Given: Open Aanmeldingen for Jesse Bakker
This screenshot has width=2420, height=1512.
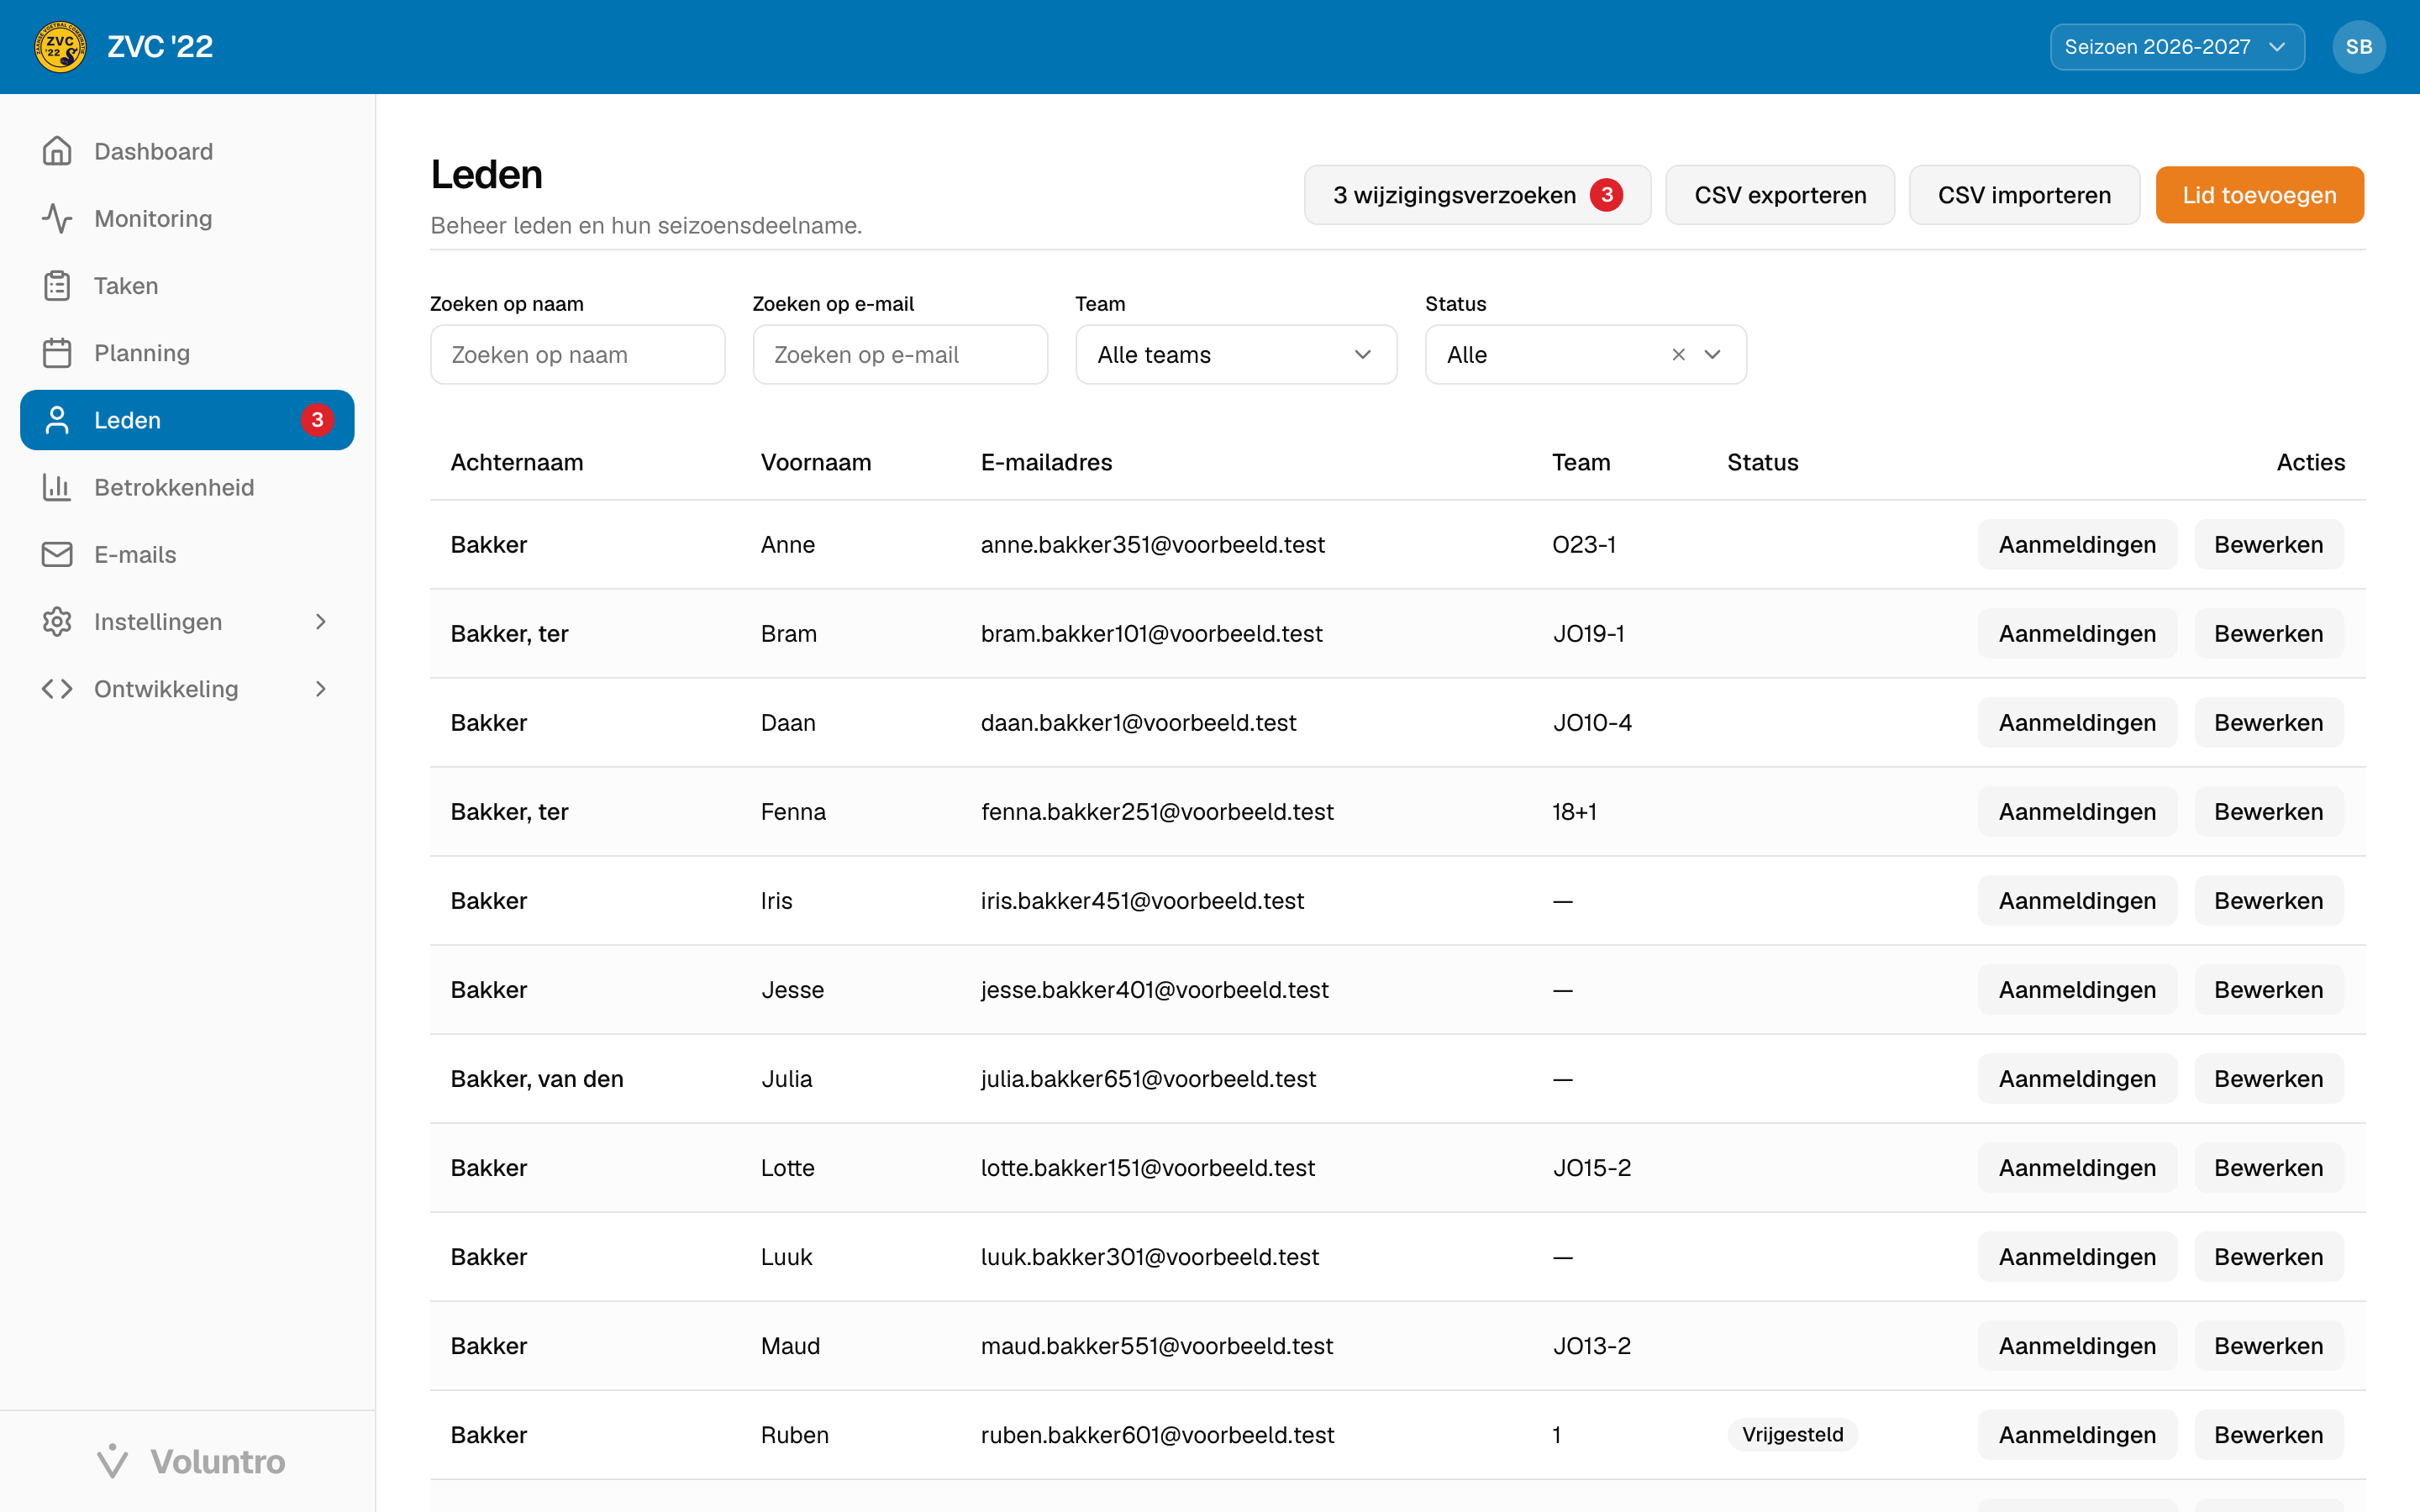Looking at the screenshot, I should coord(2077,989).
